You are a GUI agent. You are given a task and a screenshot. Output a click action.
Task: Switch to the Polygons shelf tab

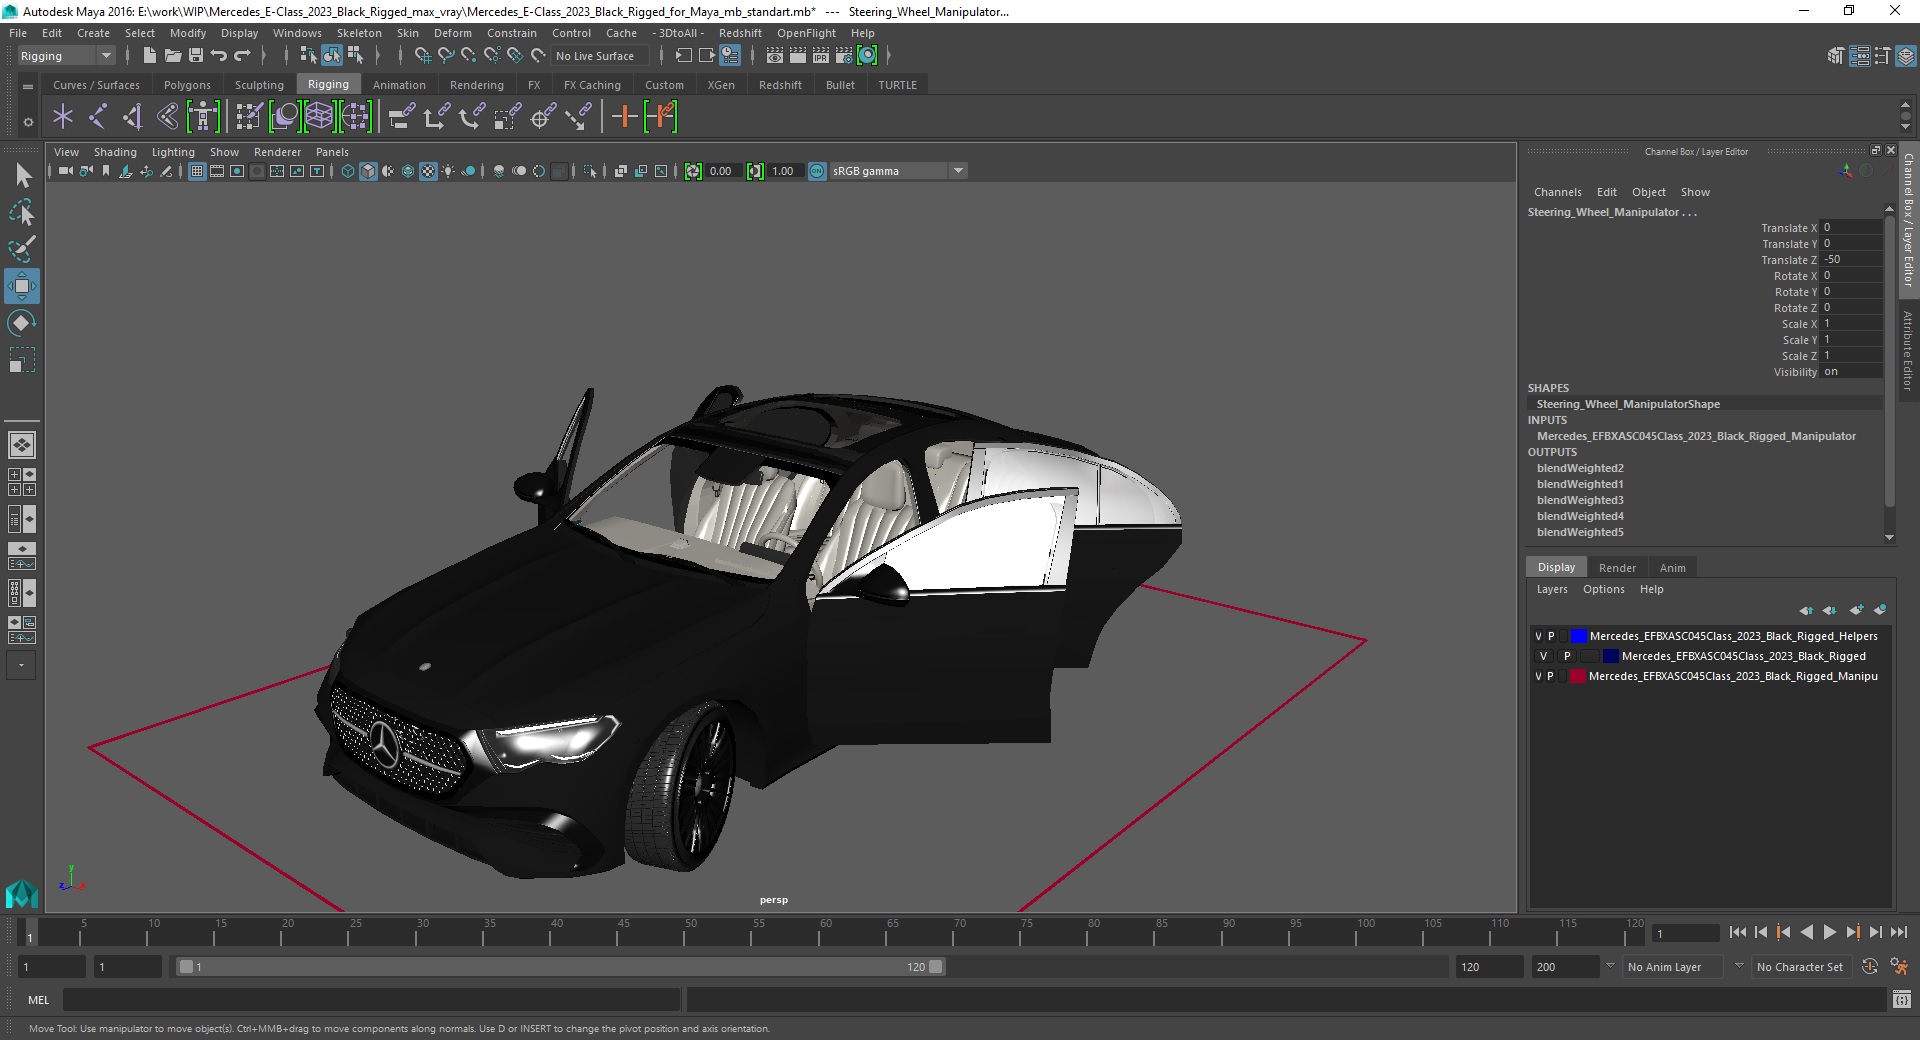187,85
